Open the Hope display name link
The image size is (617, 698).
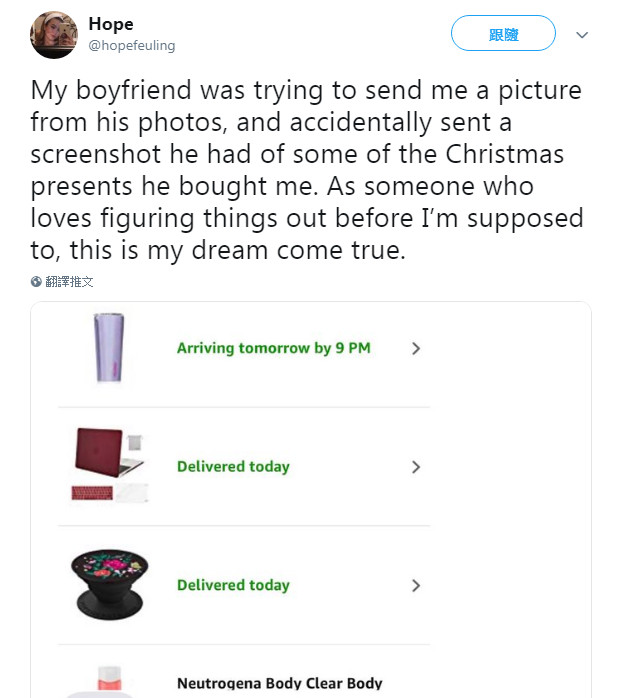(x=111, y=24)
